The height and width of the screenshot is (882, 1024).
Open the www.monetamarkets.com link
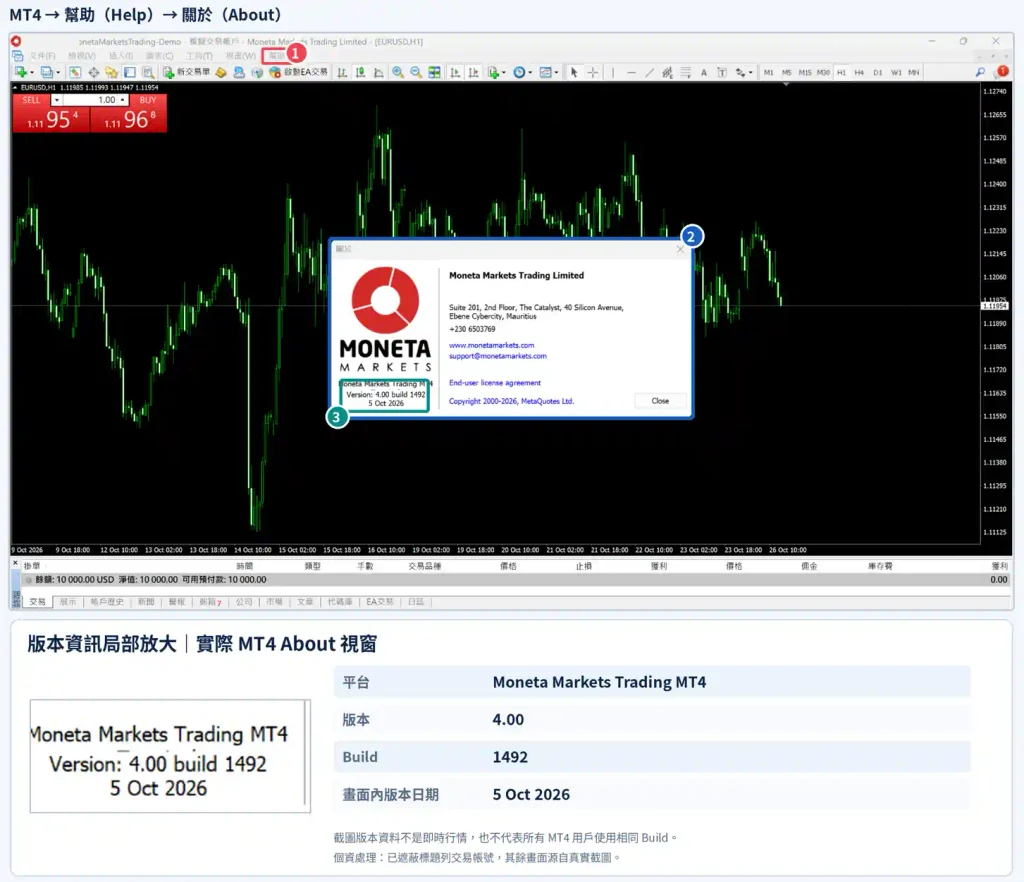(x=492, y=345)
